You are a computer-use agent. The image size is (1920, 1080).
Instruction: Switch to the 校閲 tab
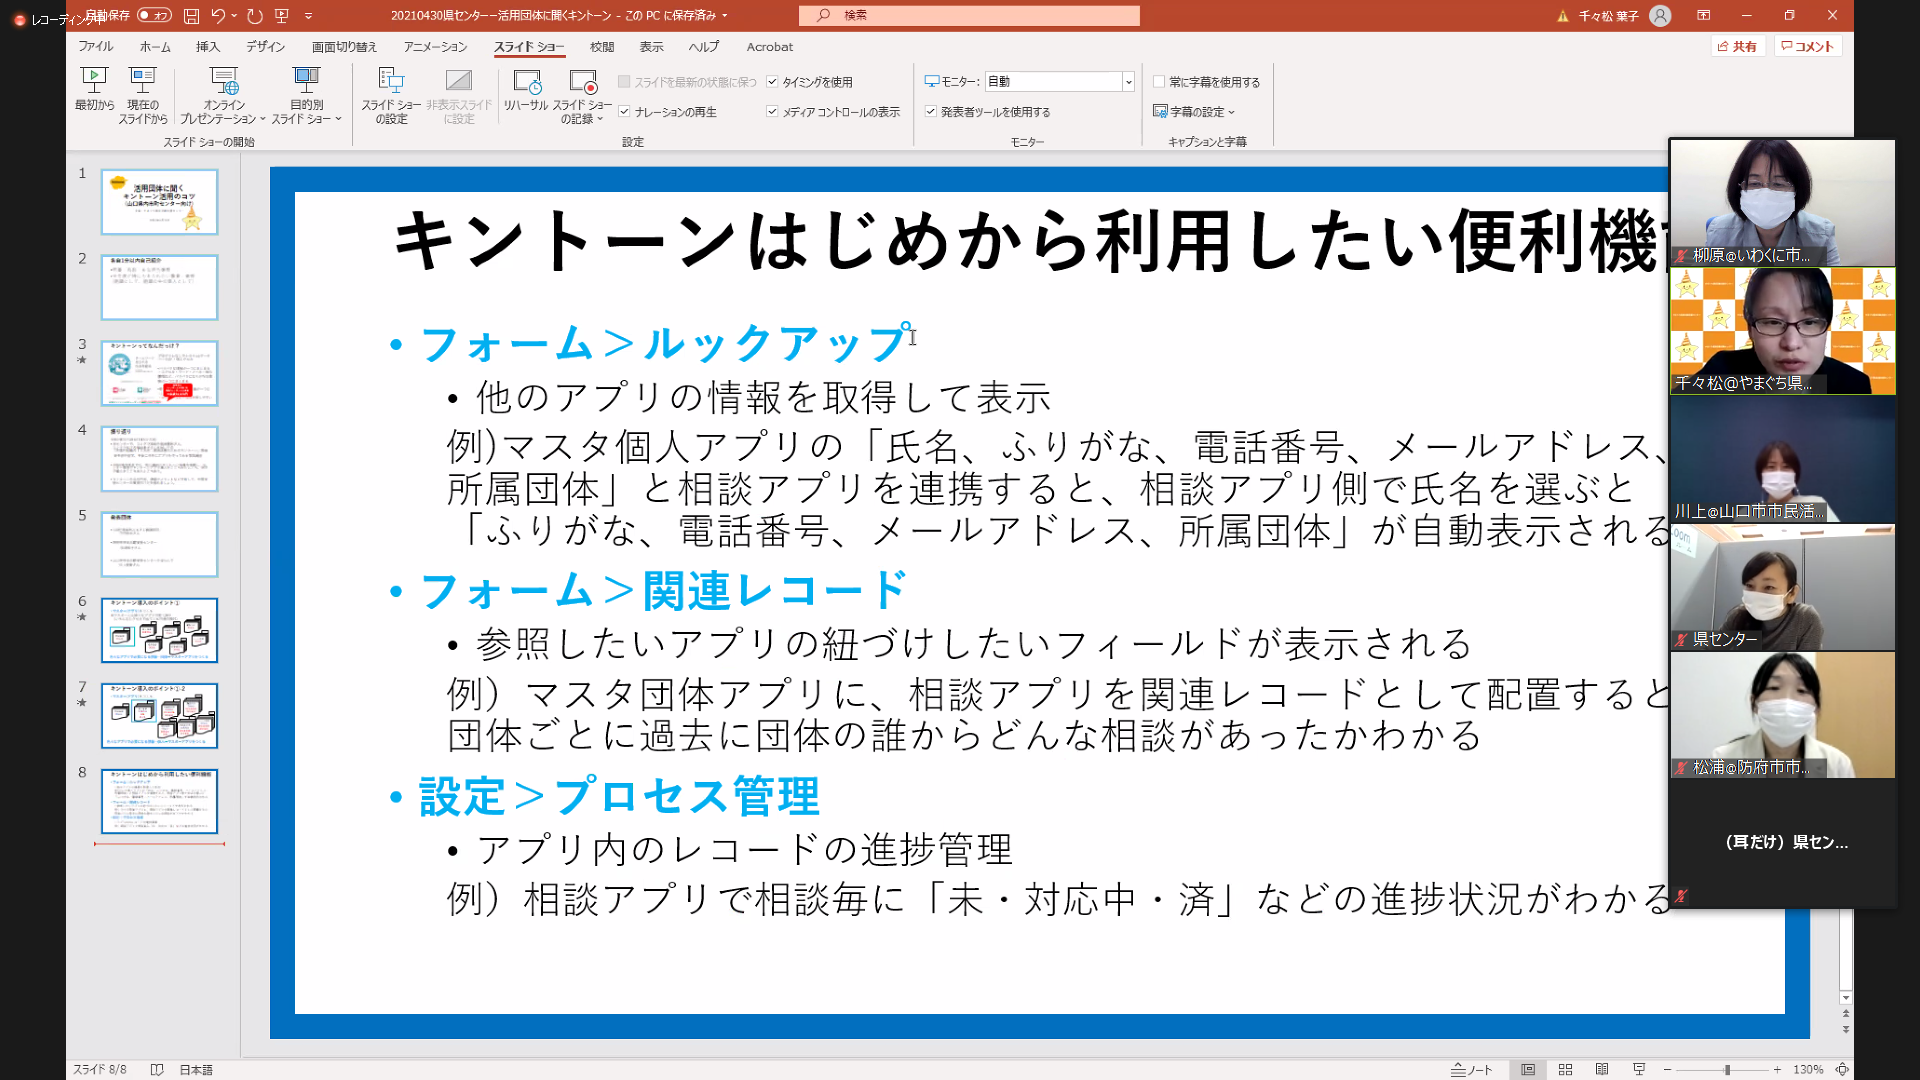pos(602,46)
